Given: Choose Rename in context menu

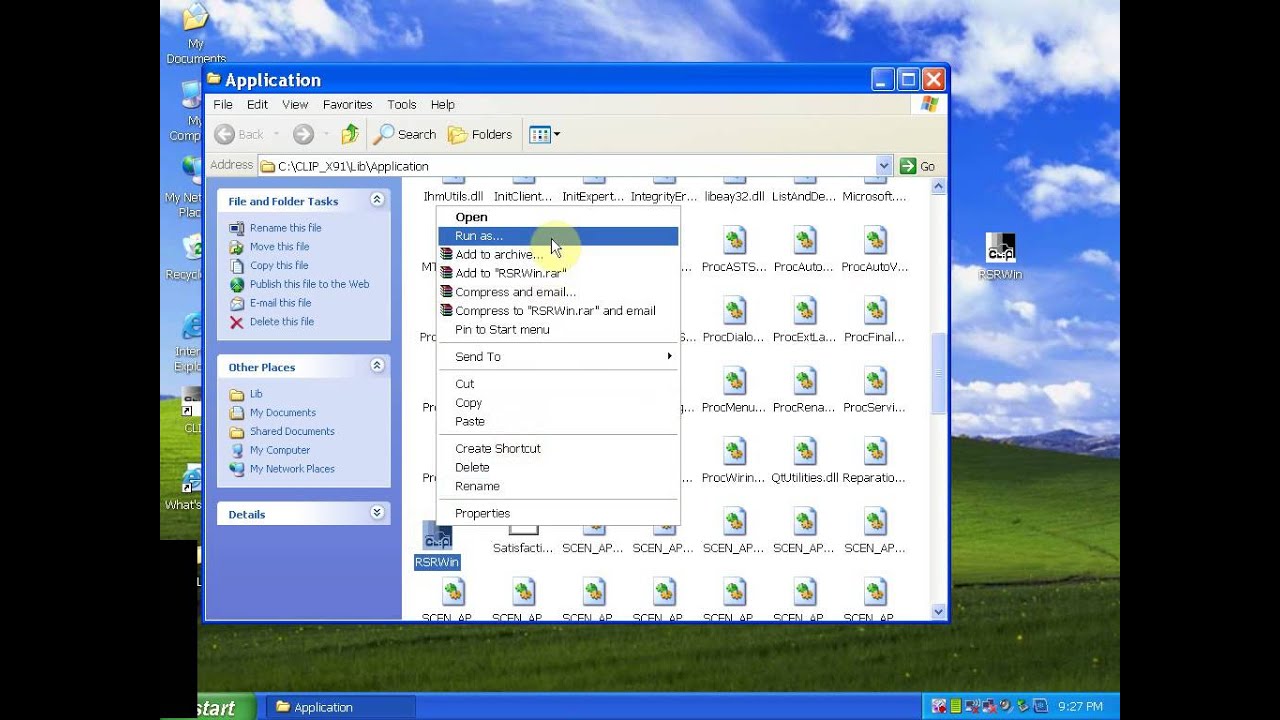Looking at the screenshot, I should pos(558,486).
